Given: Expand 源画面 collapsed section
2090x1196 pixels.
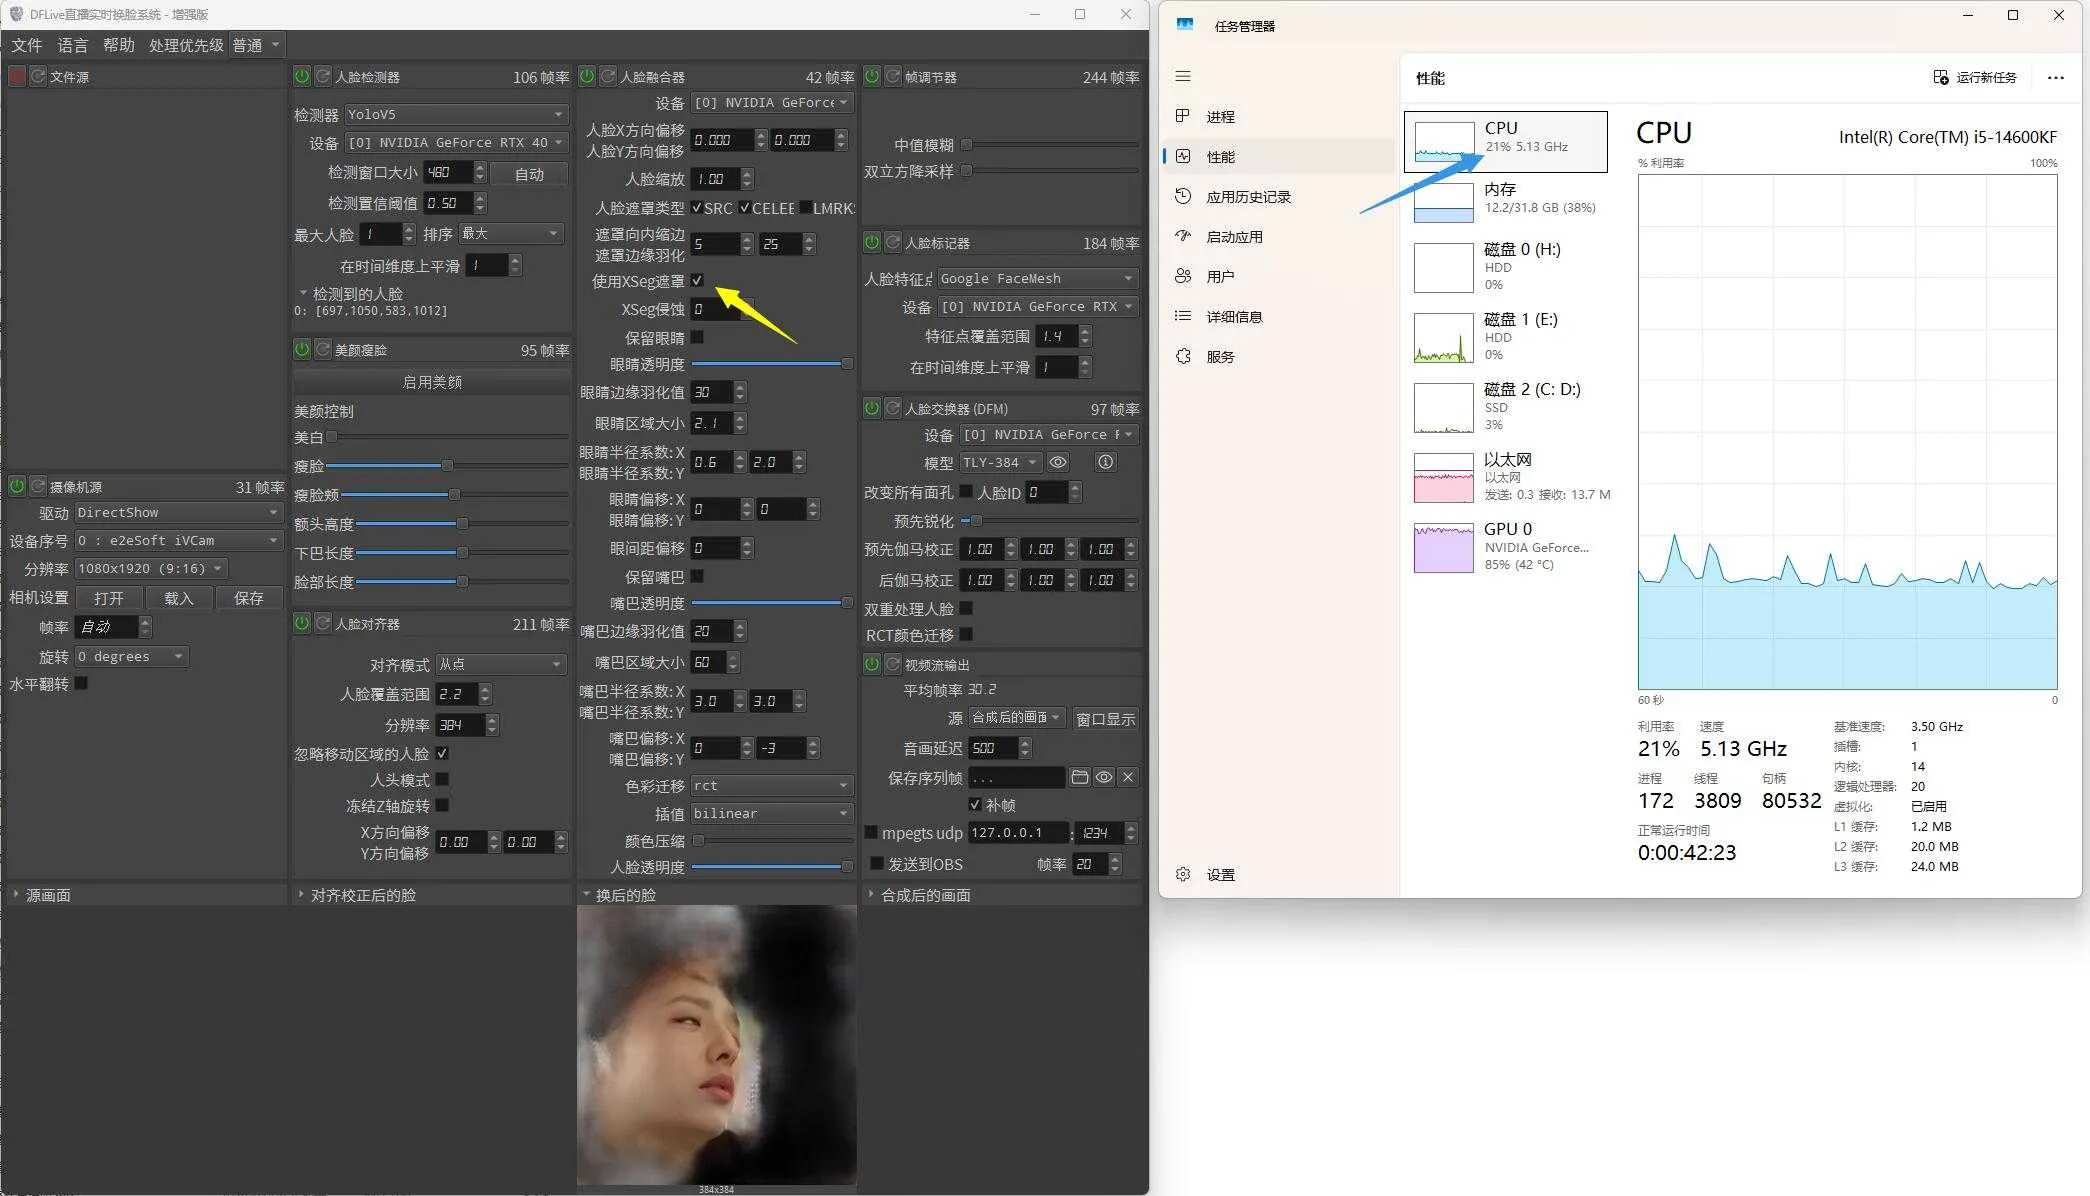Looking at the screenshot, I should [47, 895].
